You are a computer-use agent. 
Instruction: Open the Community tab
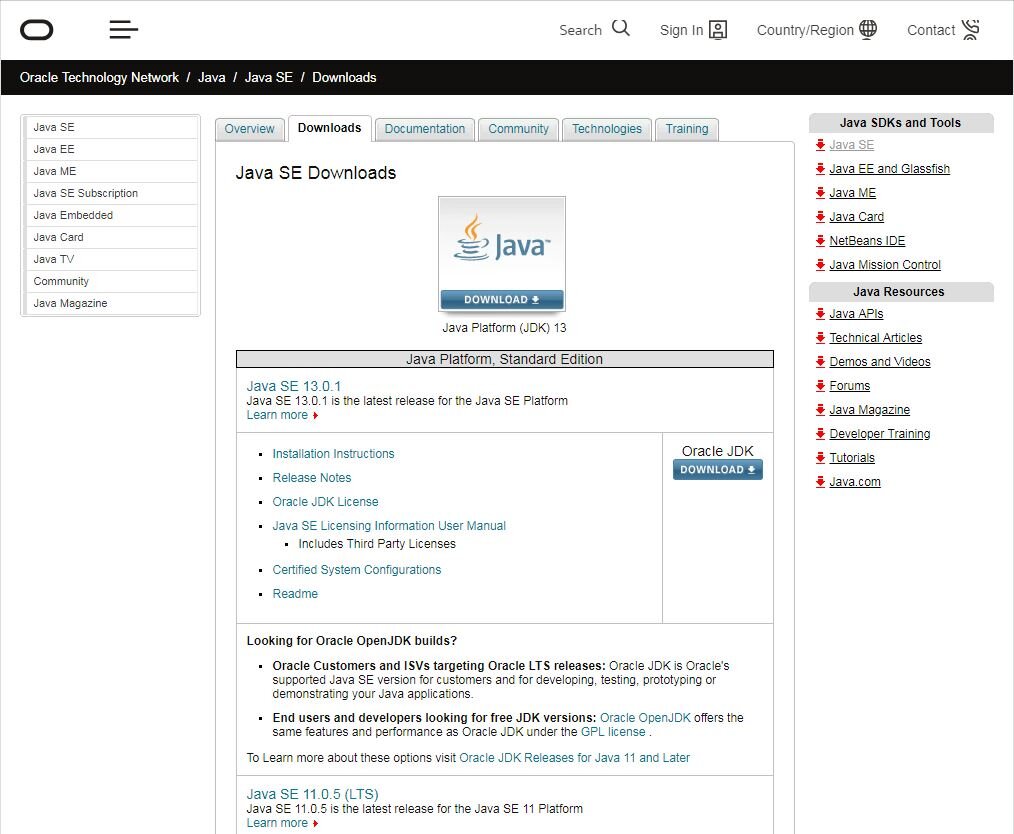518,129
